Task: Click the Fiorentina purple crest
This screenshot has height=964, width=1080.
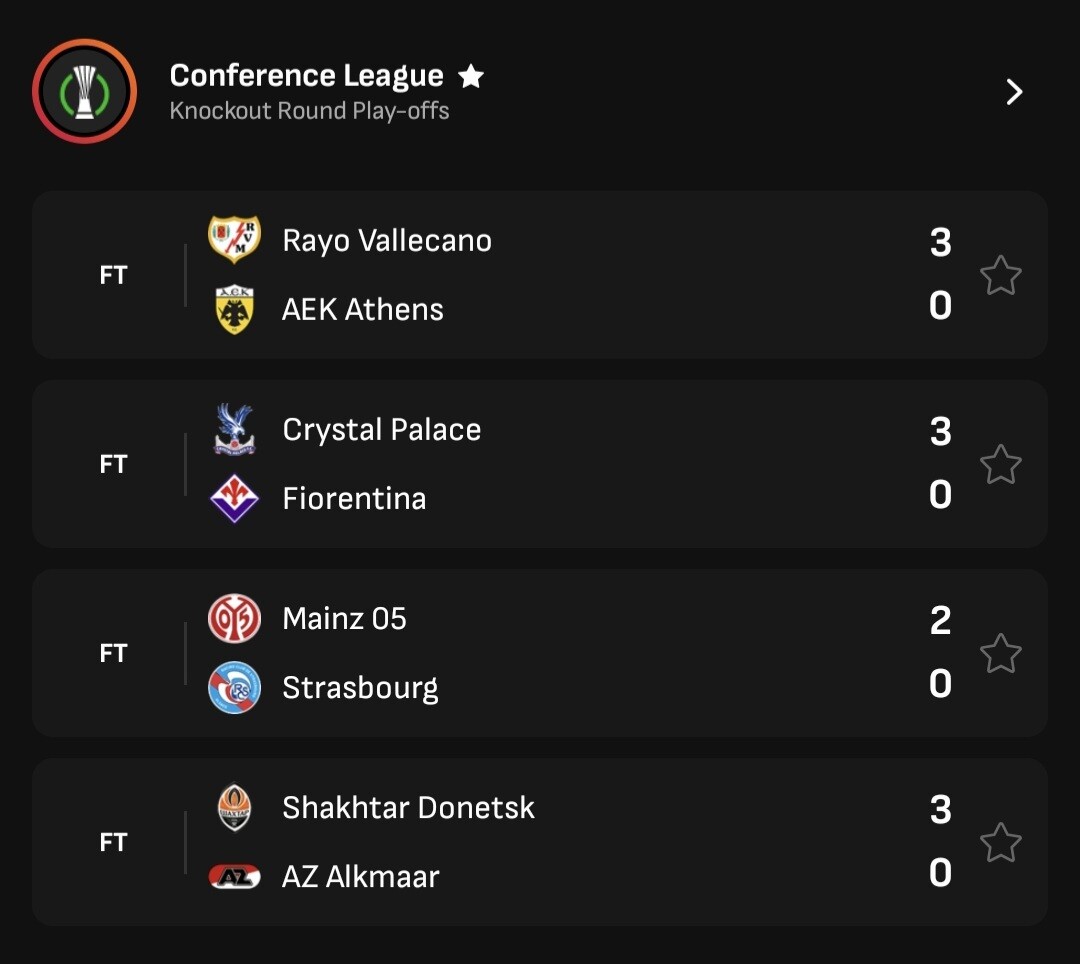Action: 234,498
